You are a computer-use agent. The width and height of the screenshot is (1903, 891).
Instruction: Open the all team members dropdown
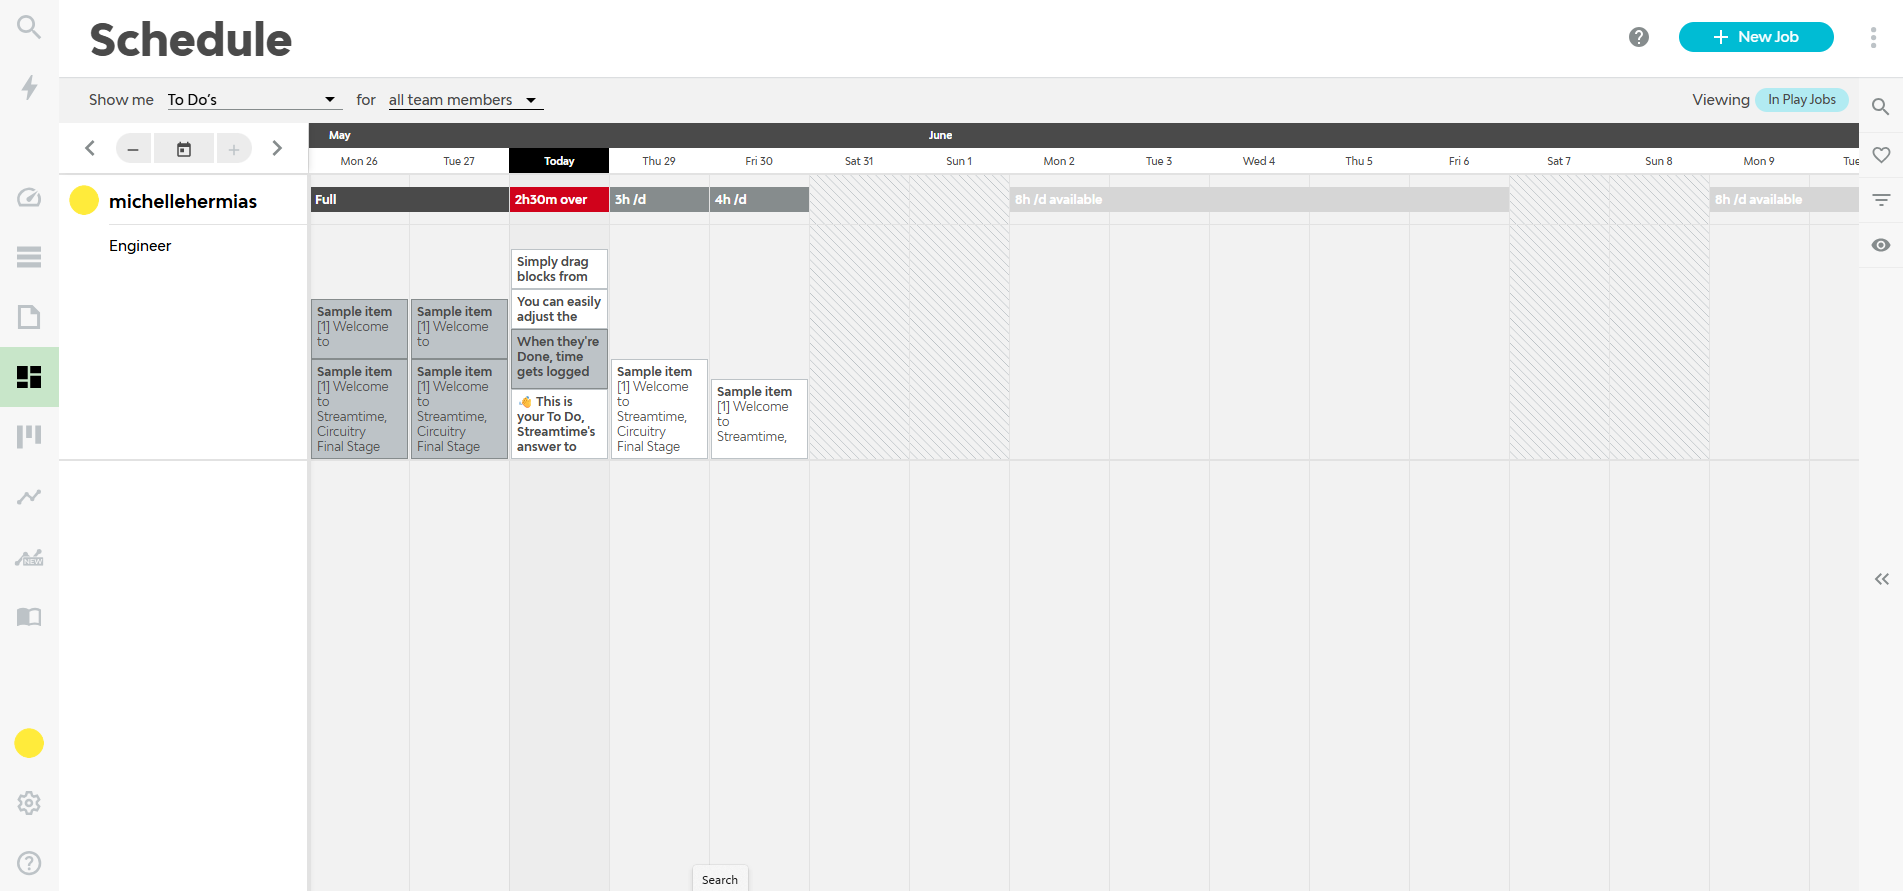click(464, 100)
